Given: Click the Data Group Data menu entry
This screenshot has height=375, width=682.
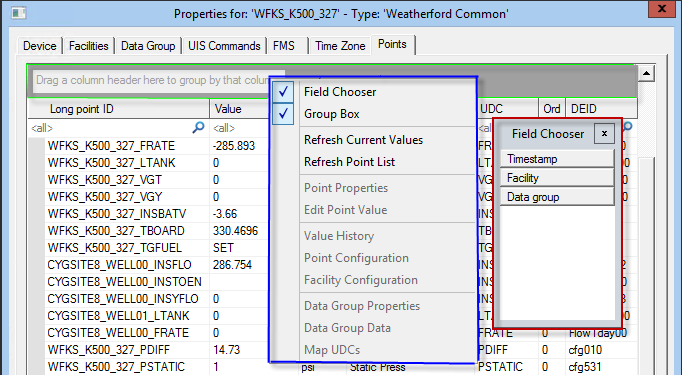Looking at the screenshot, I should [347, 328].
